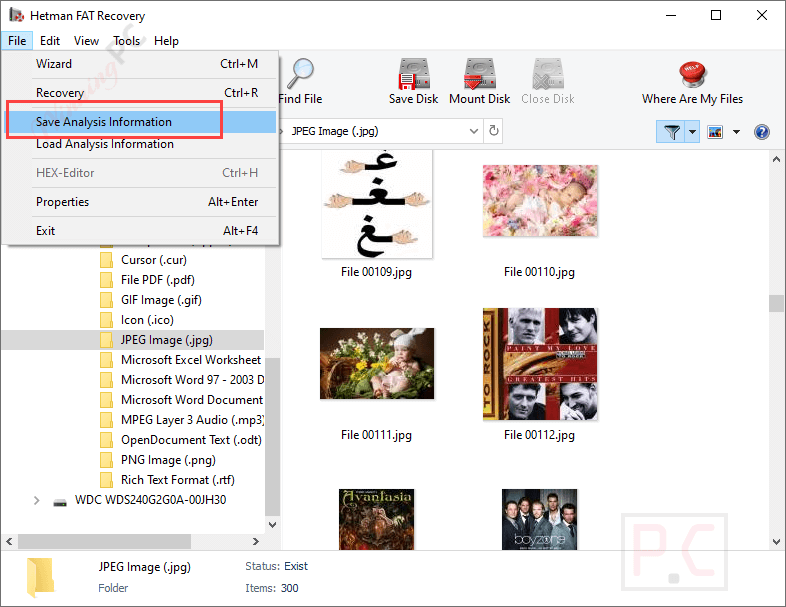Select Save Analysis Information menu entry
The image size is (786, 607).
(x=140, y=122)
